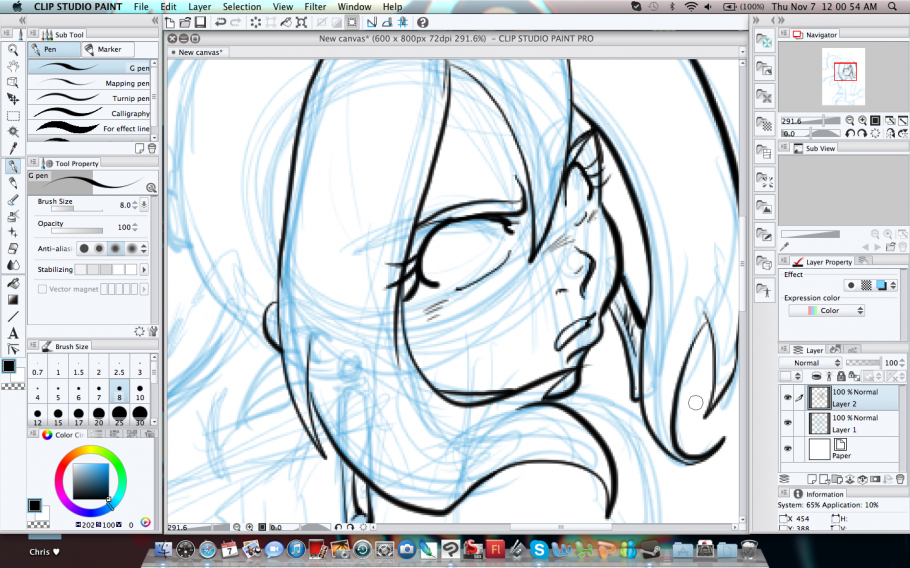This screenshot has width=910, height=568.
Task: Click the Open file icon
Action: pos(185,23)
